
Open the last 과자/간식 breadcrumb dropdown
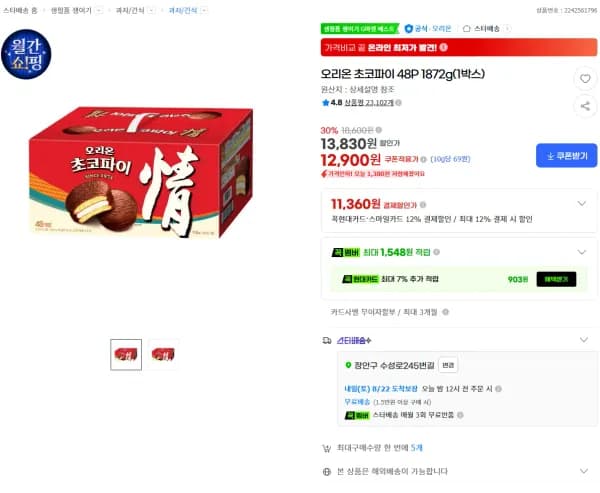[x=204, y=10]
